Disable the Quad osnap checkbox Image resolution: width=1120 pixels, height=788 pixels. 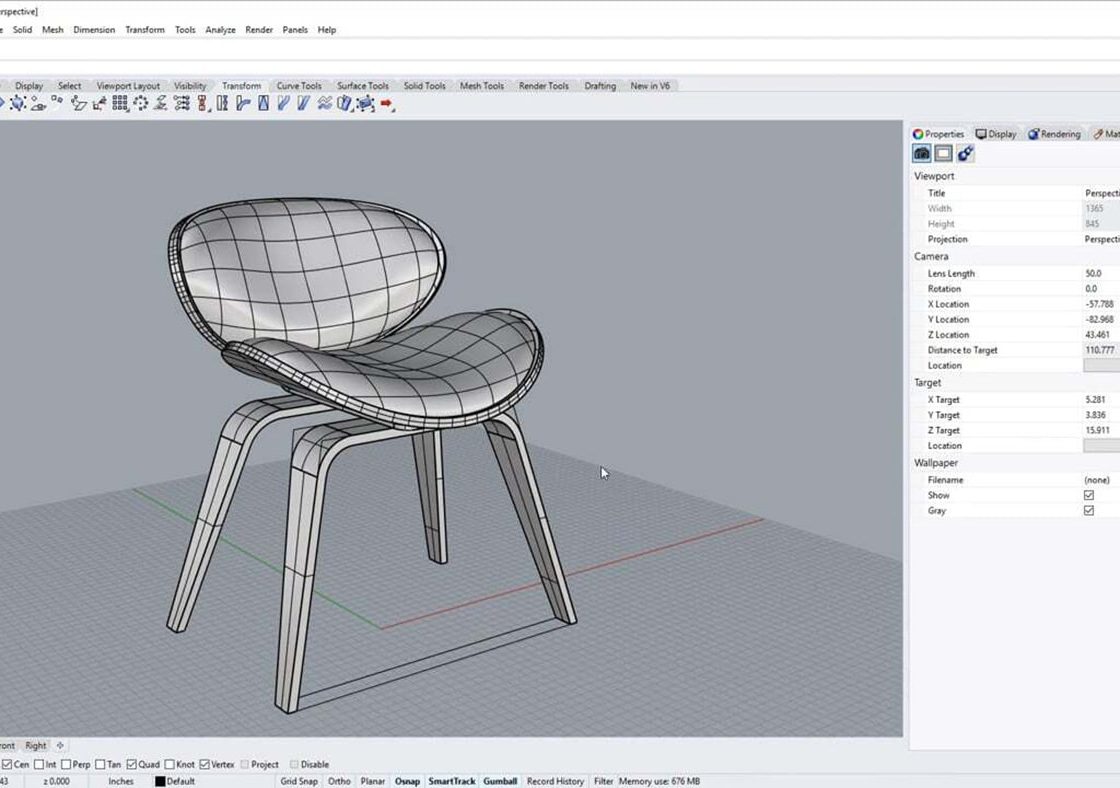(132, 765)
